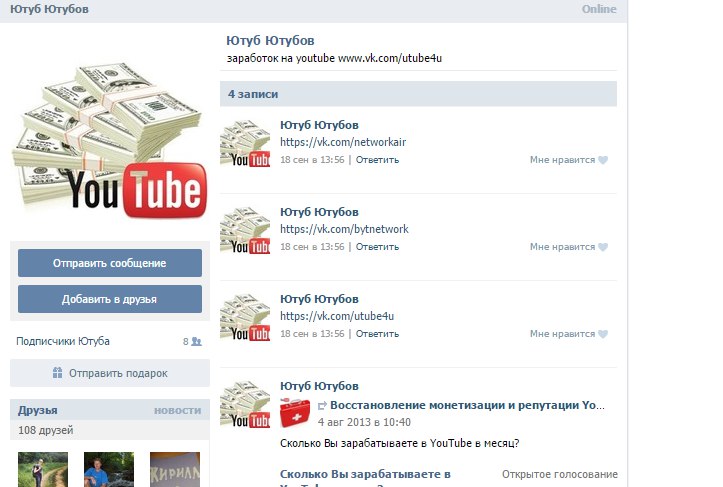Viewport: 723px width, 487px height.
Task: Open avatar thumbnail of the networkair post
Action: pyautogui.click(x=245, y=144)
